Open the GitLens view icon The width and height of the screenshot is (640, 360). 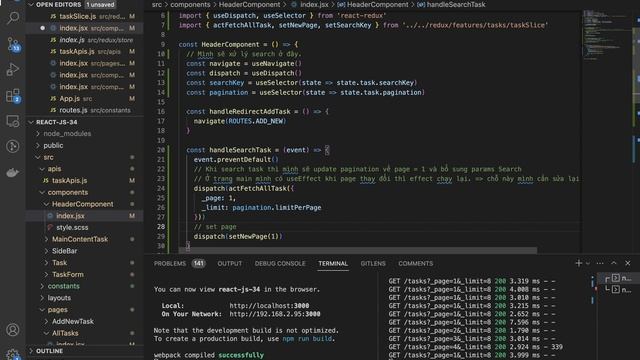(x=13, y=146)
